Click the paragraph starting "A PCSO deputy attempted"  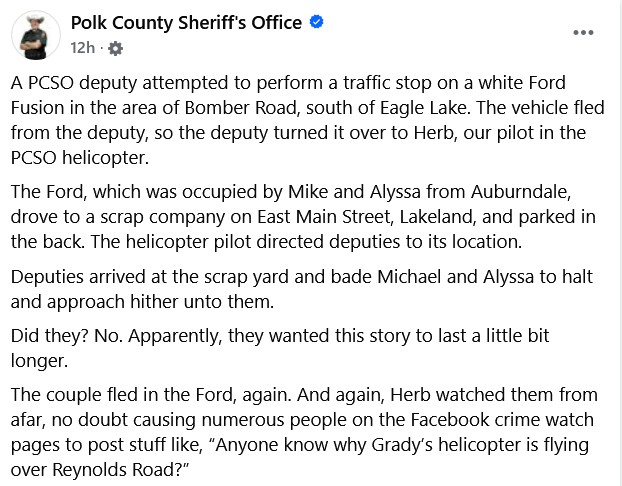[307, 120]
